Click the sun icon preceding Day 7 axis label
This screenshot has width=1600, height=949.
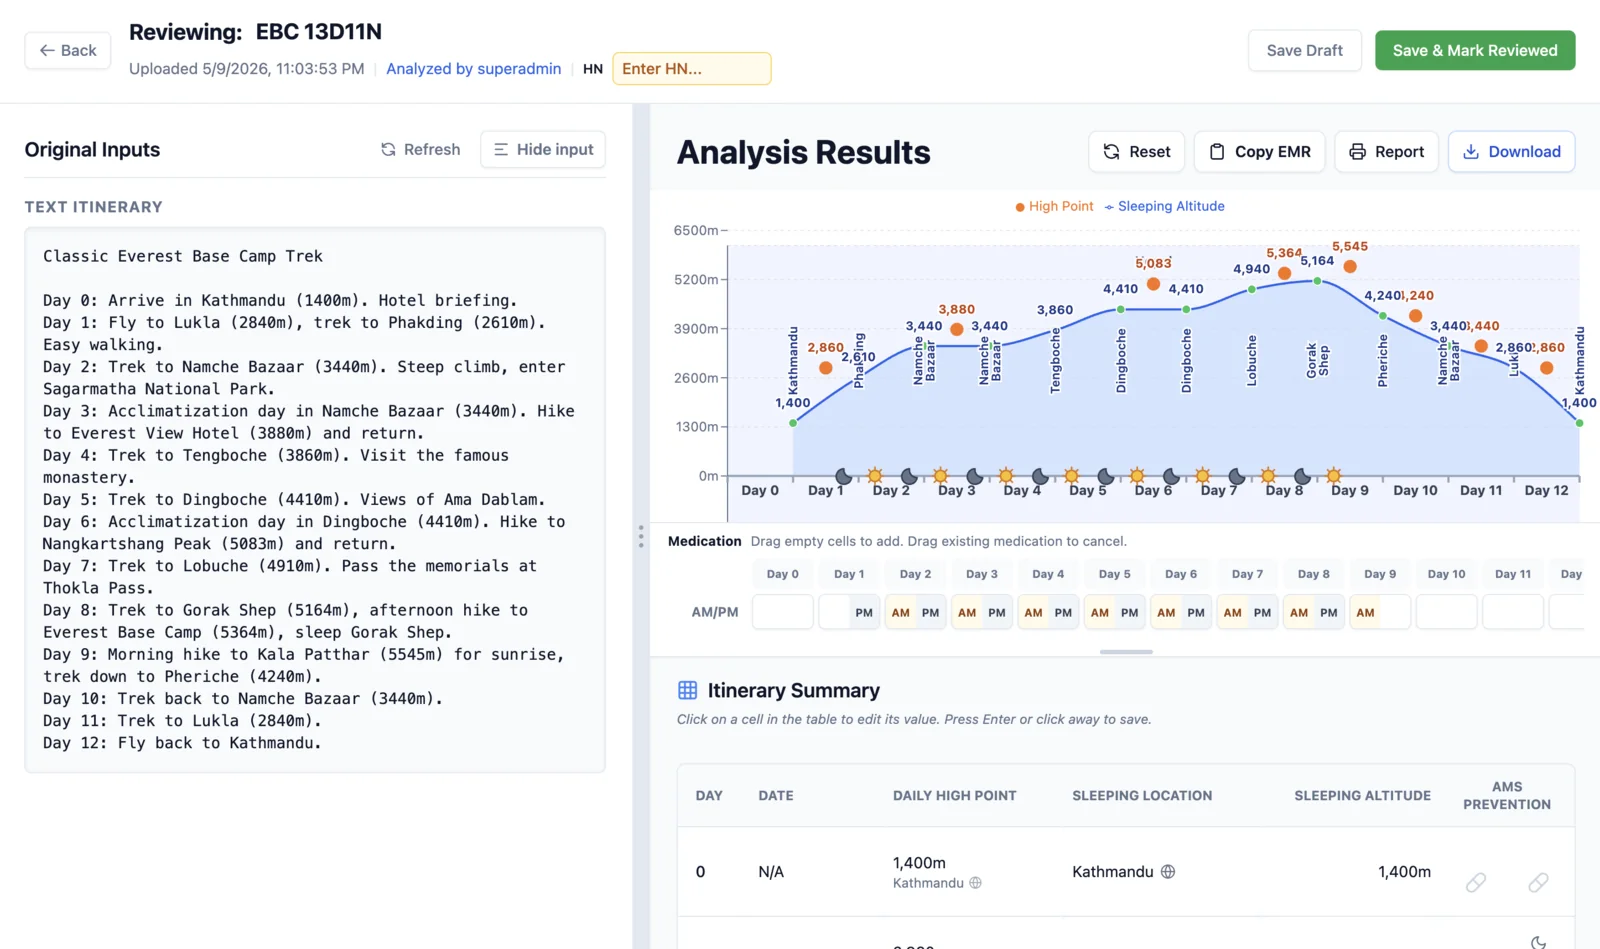click(1202, 476)
